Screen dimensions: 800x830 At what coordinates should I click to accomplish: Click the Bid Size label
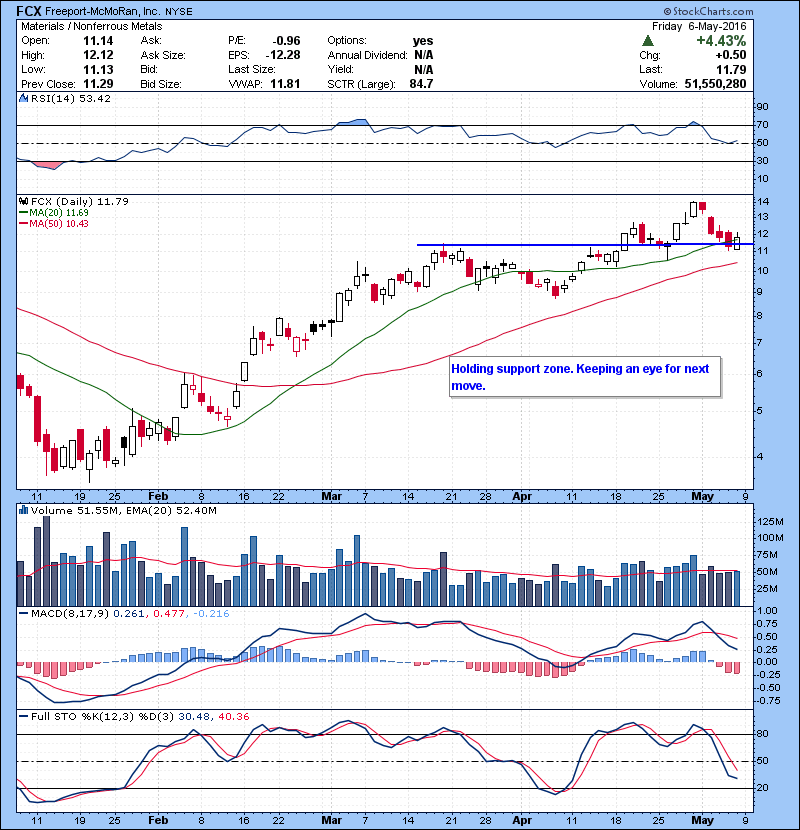coord(161,84)
